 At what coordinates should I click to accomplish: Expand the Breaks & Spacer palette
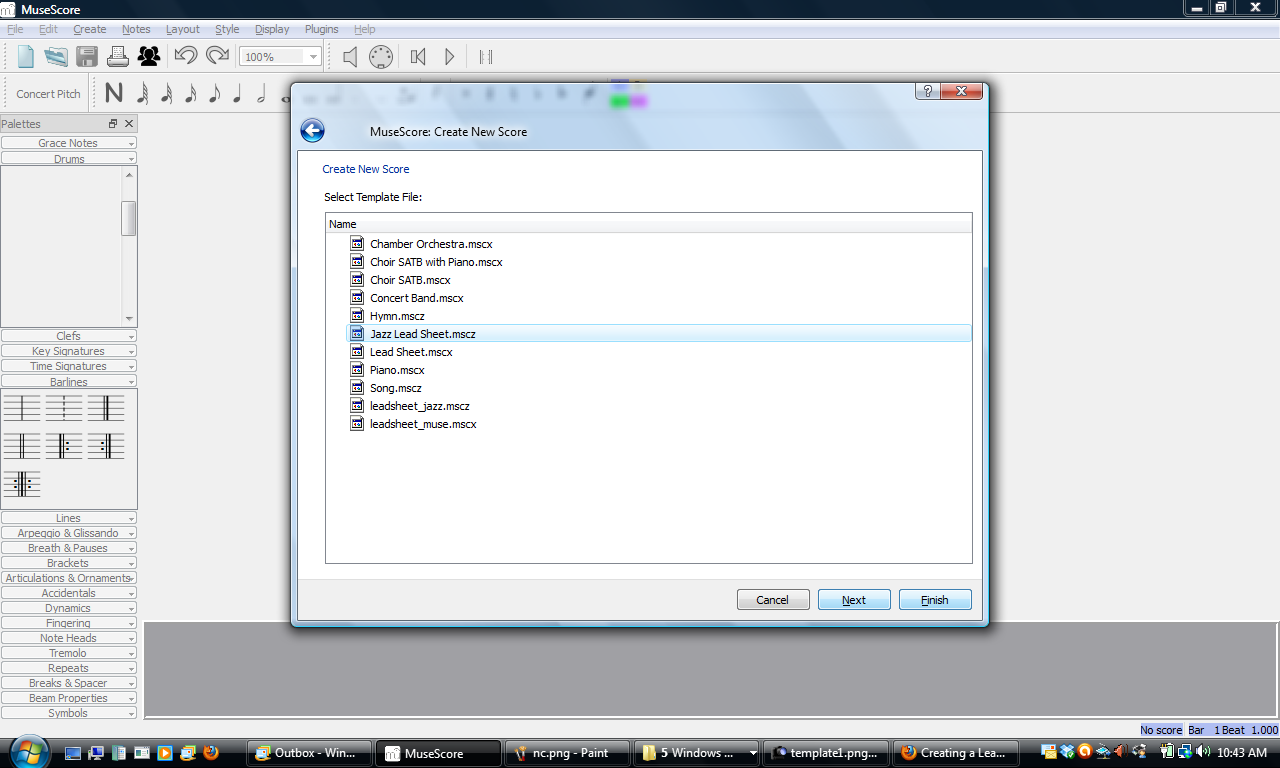pos(69,683)
